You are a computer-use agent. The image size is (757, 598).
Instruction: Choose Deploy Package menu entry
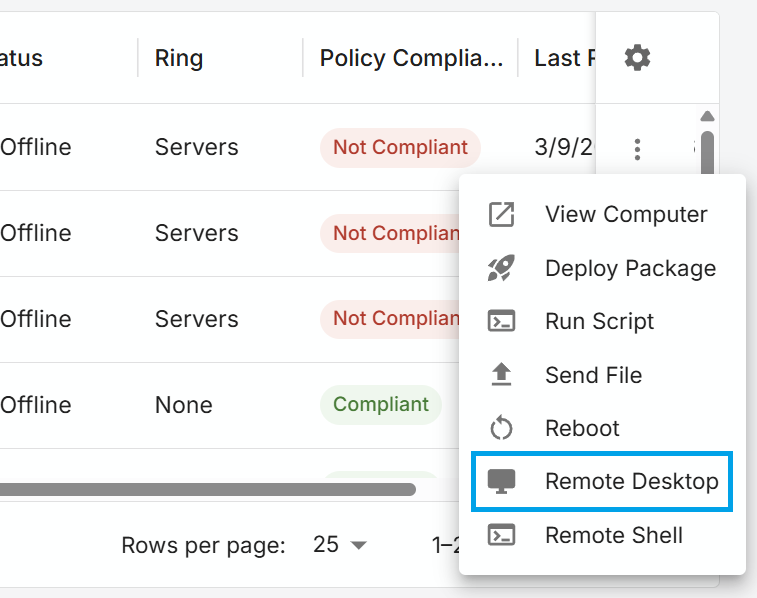[630, 268]
